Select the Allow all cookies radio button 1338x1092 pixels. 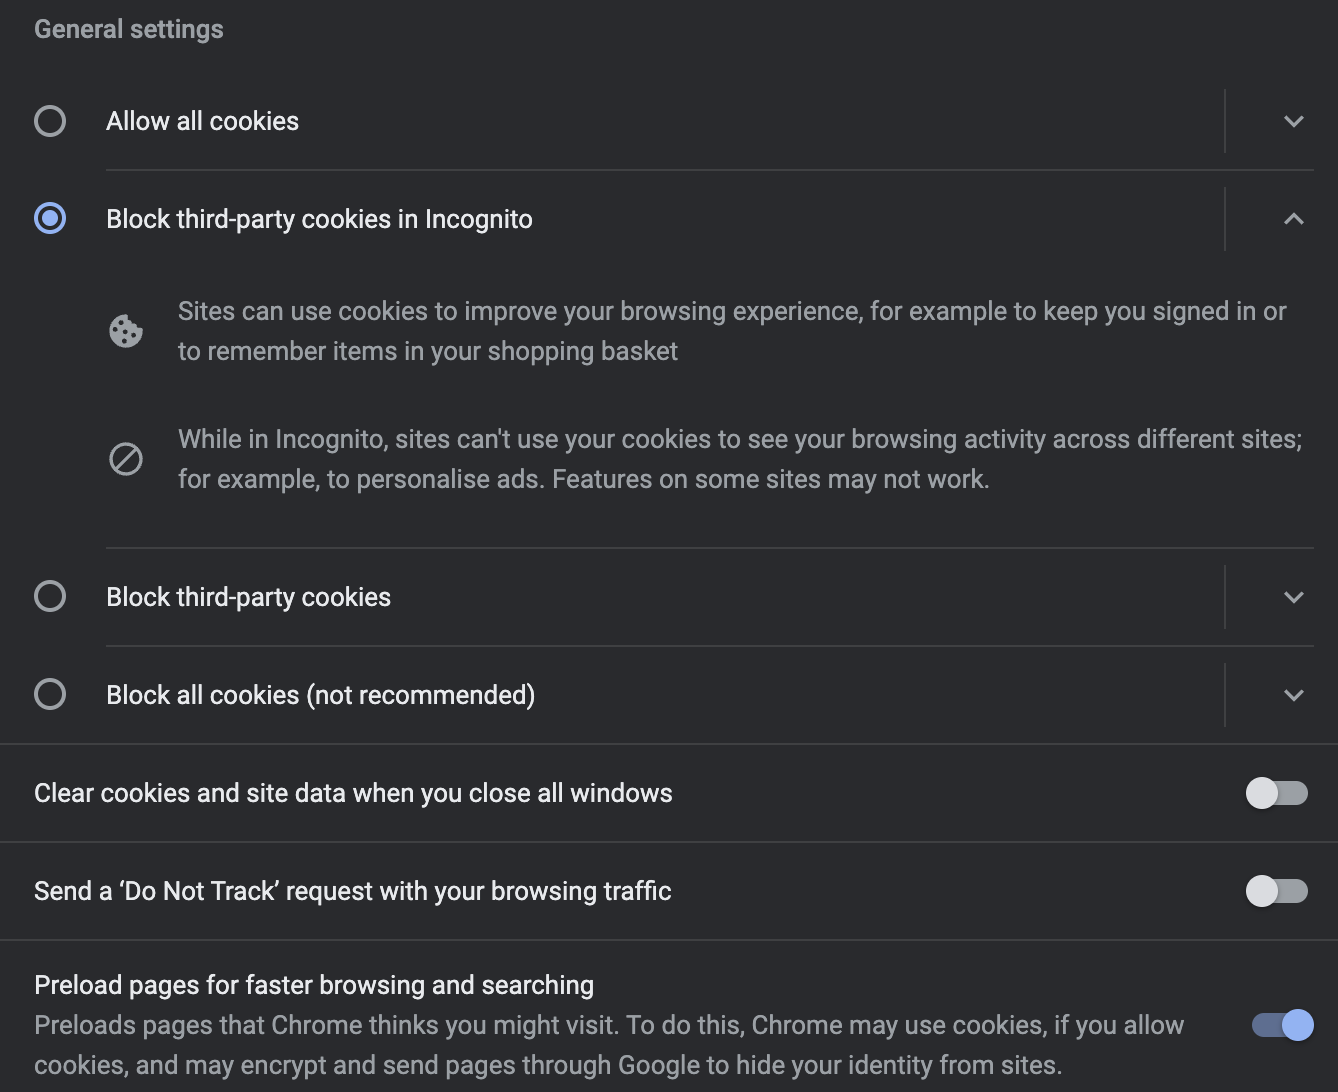pos(50,121)
